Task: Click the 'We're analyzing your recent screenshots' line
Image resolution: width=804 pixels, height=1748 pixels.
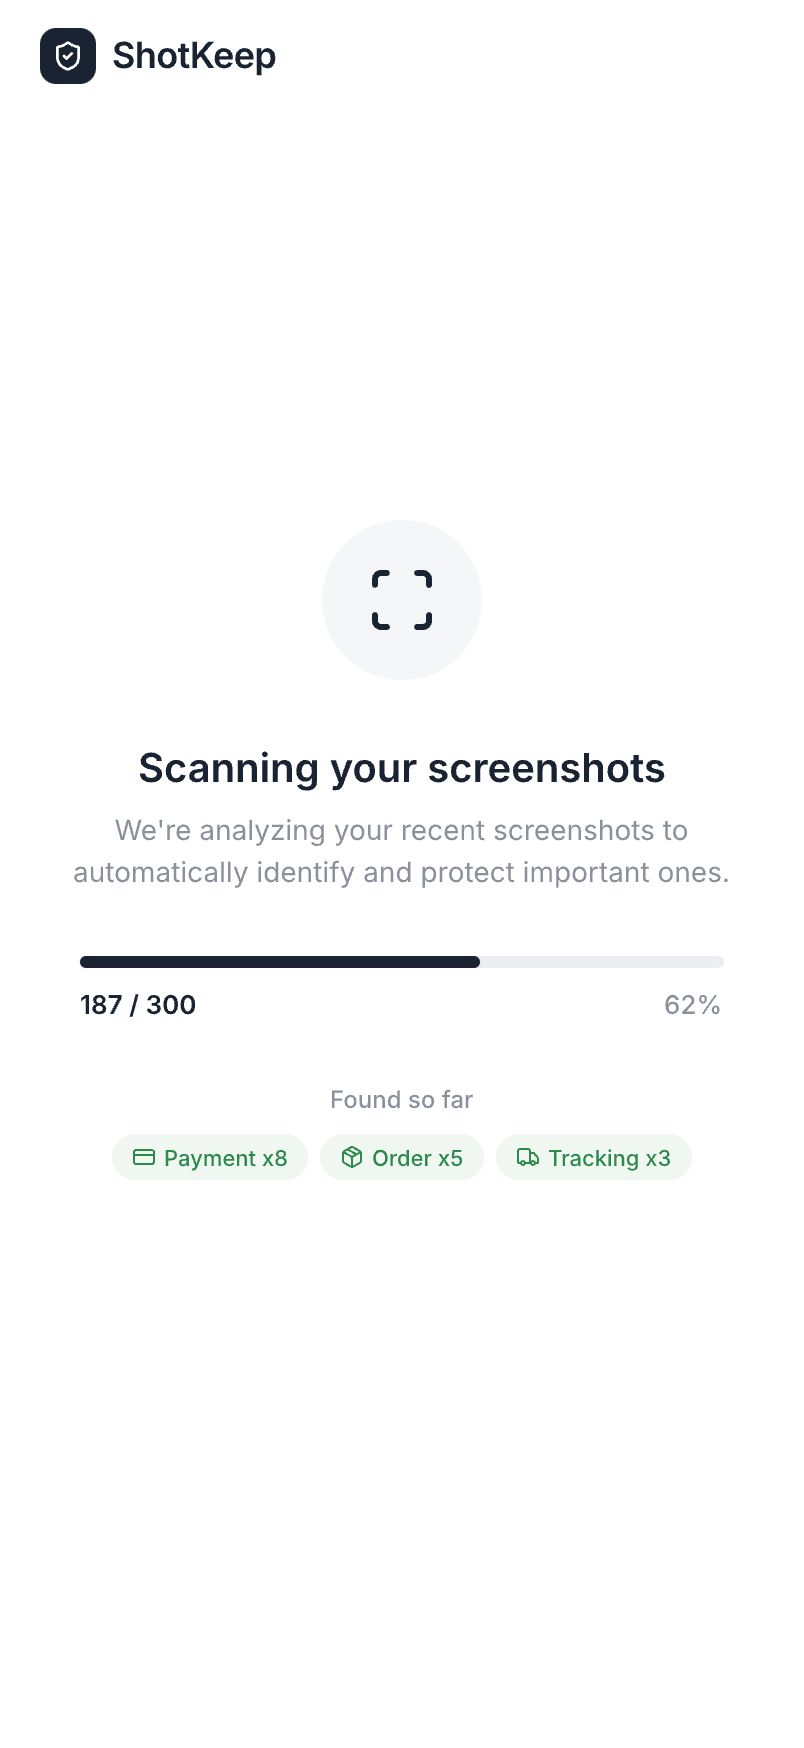Action: click(402, 830)
